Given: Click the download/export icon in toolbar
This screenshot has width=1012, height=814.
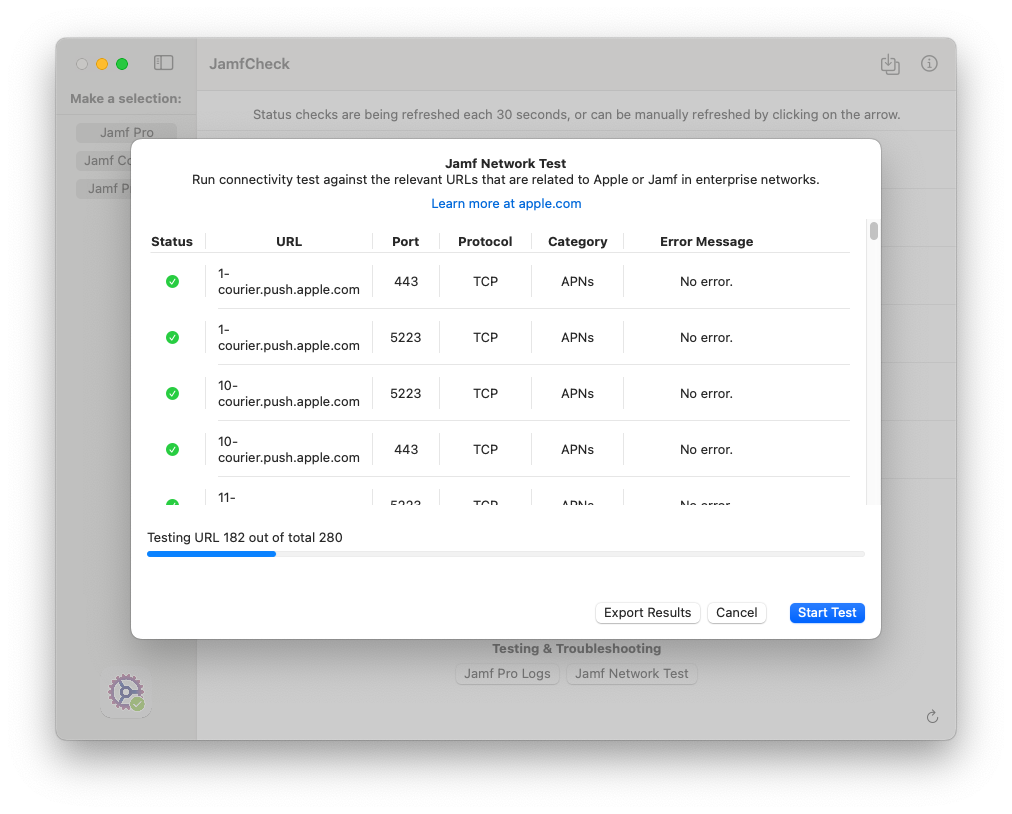Looking at the screenshot, I should point(890,64).
